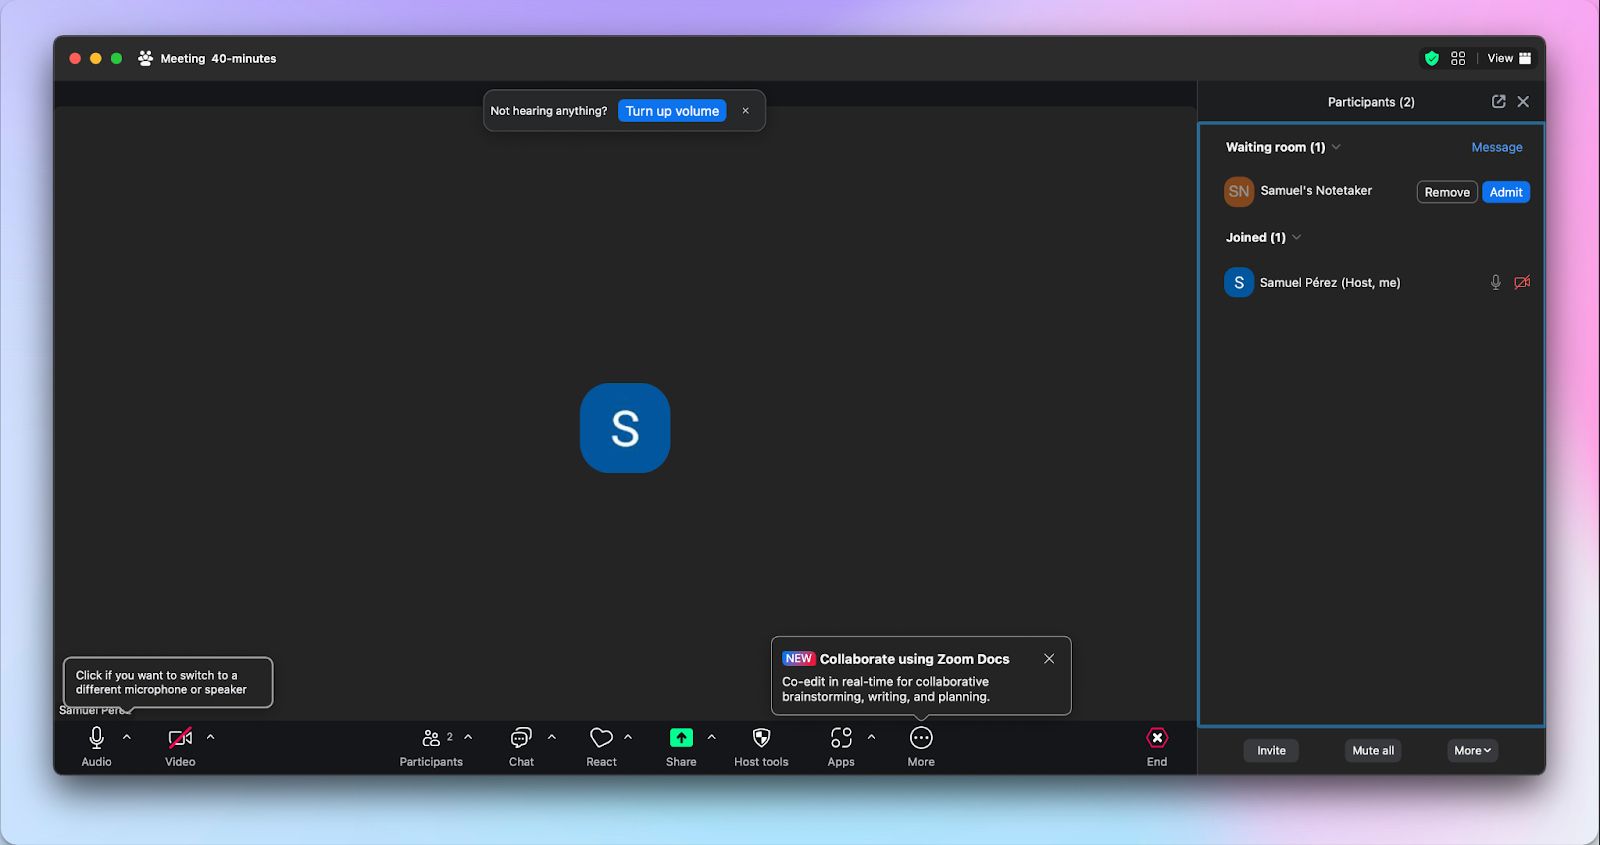Click the Participants (2) panel title
The image size is (1600, 845).
coord(1371,102)
